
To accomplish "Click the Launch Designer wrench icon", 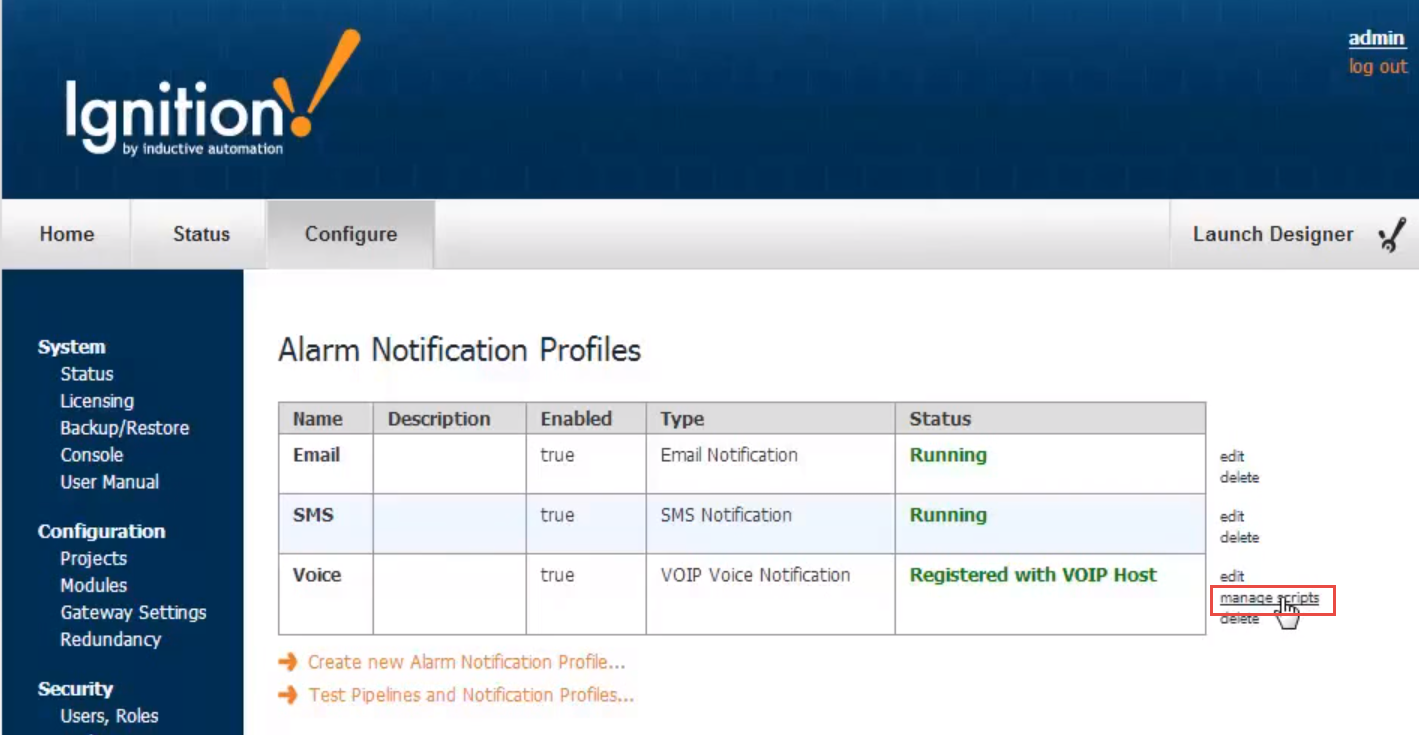I will click(1392, 235).
